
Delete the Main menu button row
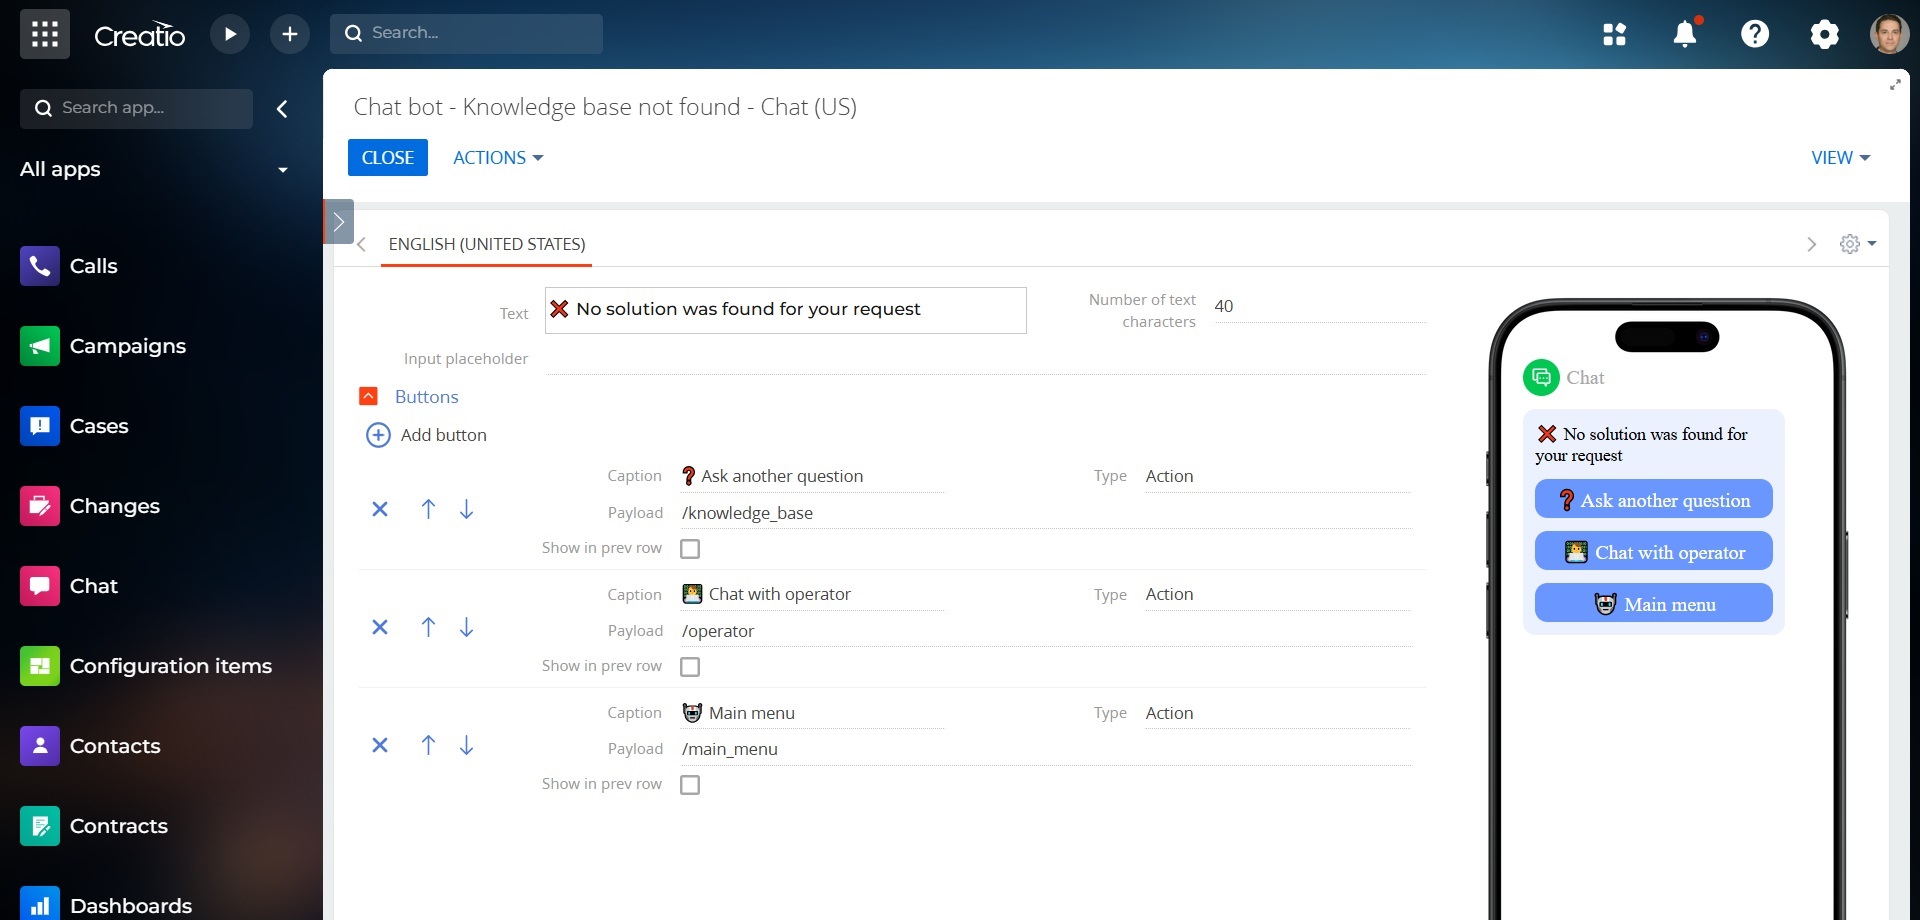380,745
